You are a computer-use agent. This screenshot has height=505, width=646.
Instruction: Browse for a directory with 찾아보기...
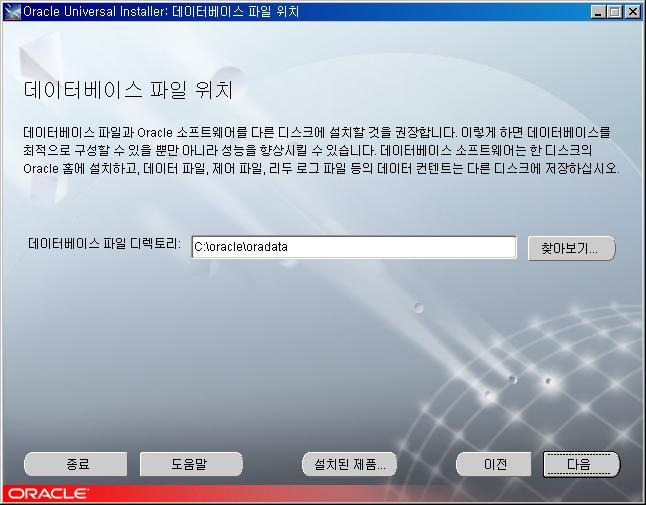click(571, 248)
